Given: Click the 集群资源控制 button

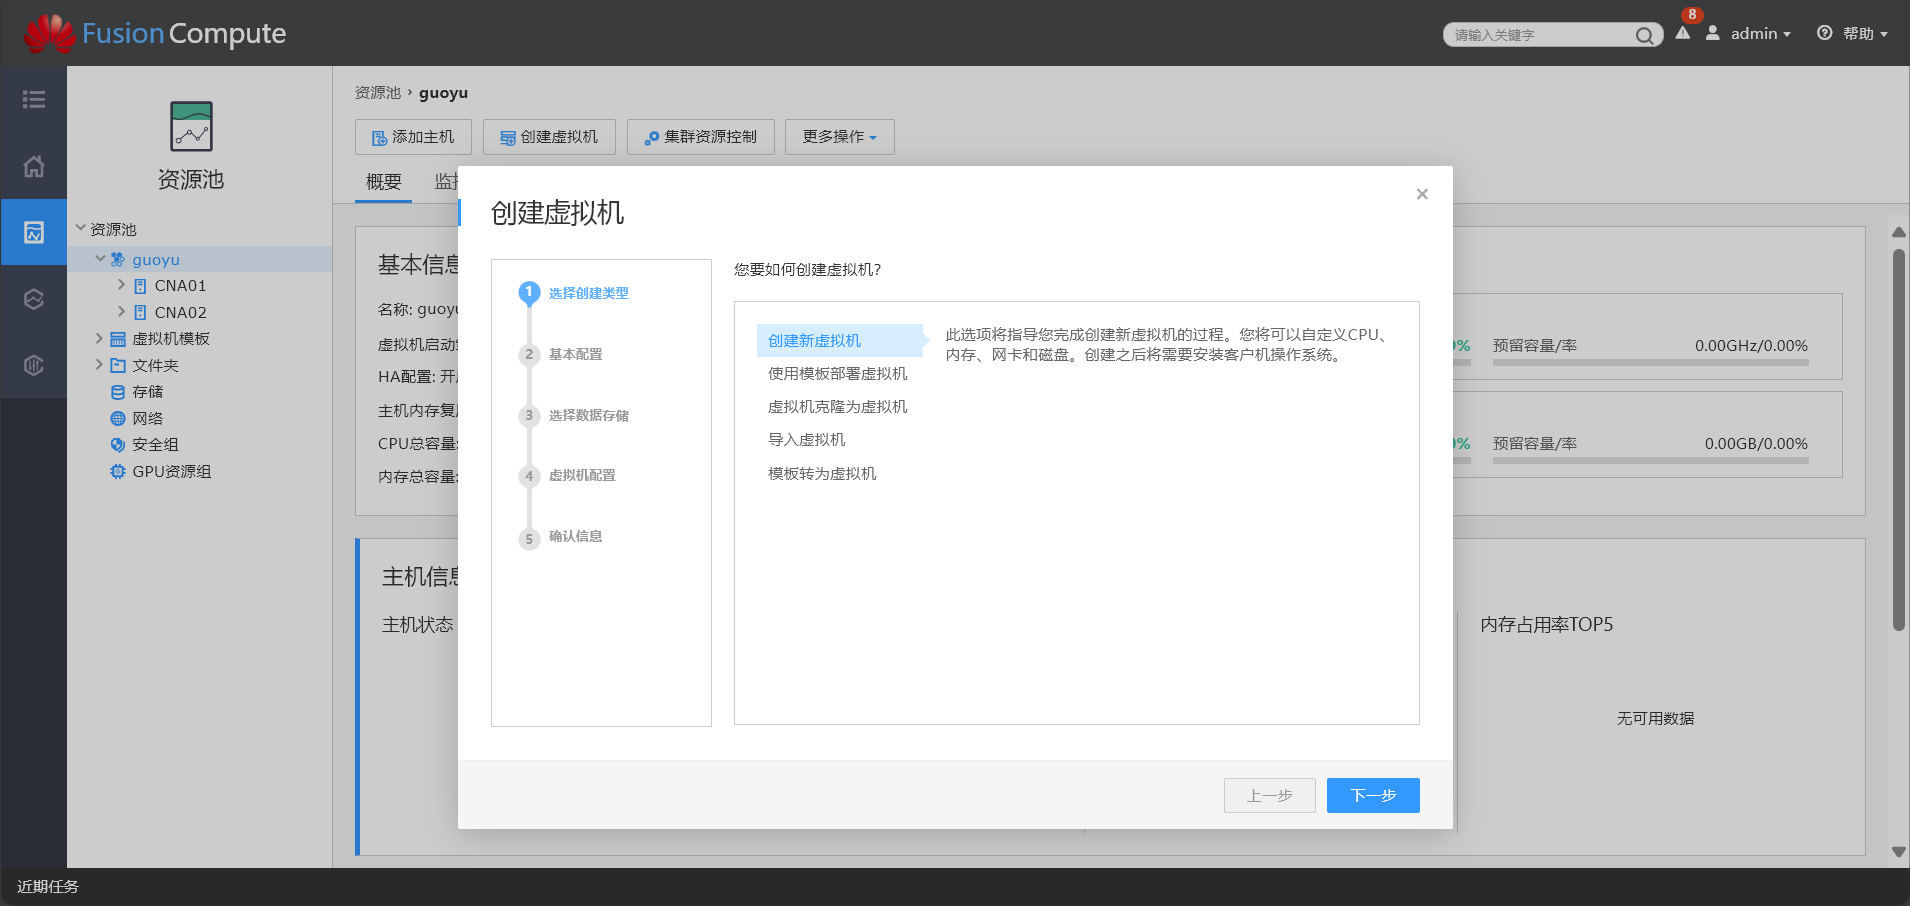Looking at the screenshot, I should point(701,137).
